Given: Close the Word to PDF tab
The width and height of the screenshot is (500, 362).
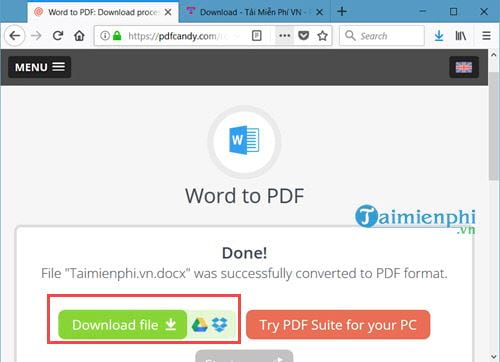Looking at the screenshot, I should tap(168, 12).
